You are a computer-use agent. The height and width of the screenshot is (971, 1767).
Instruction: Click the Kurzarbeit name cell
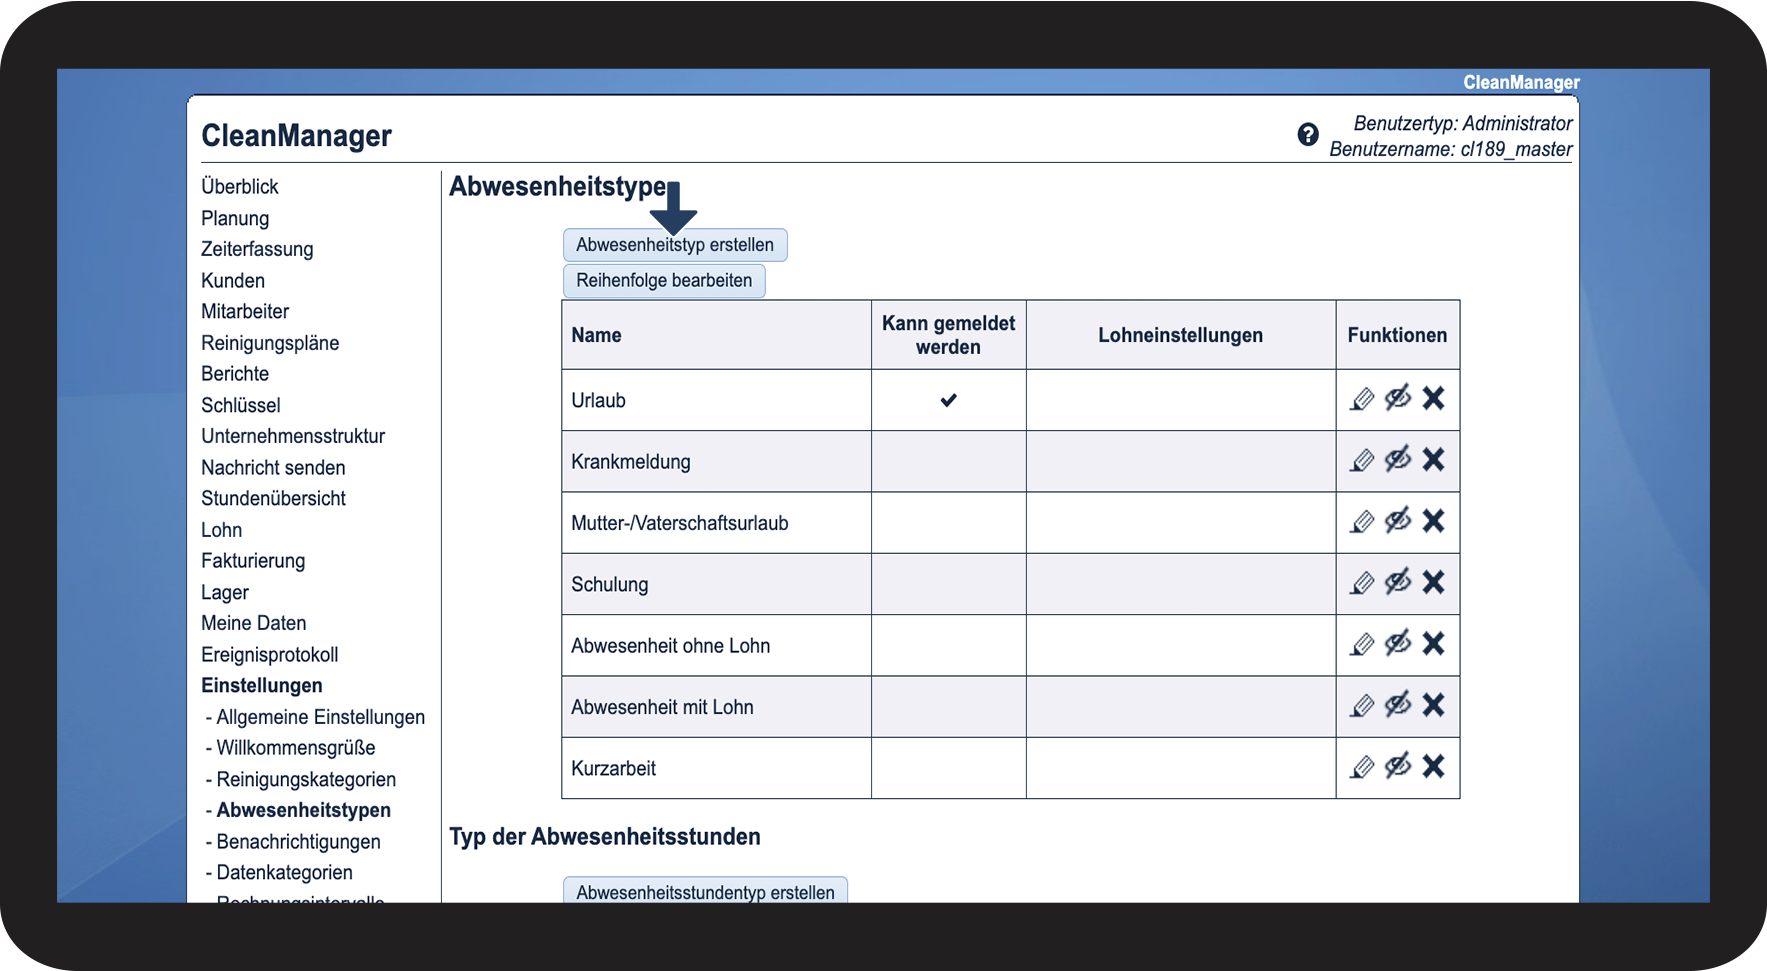click(716, 768)
